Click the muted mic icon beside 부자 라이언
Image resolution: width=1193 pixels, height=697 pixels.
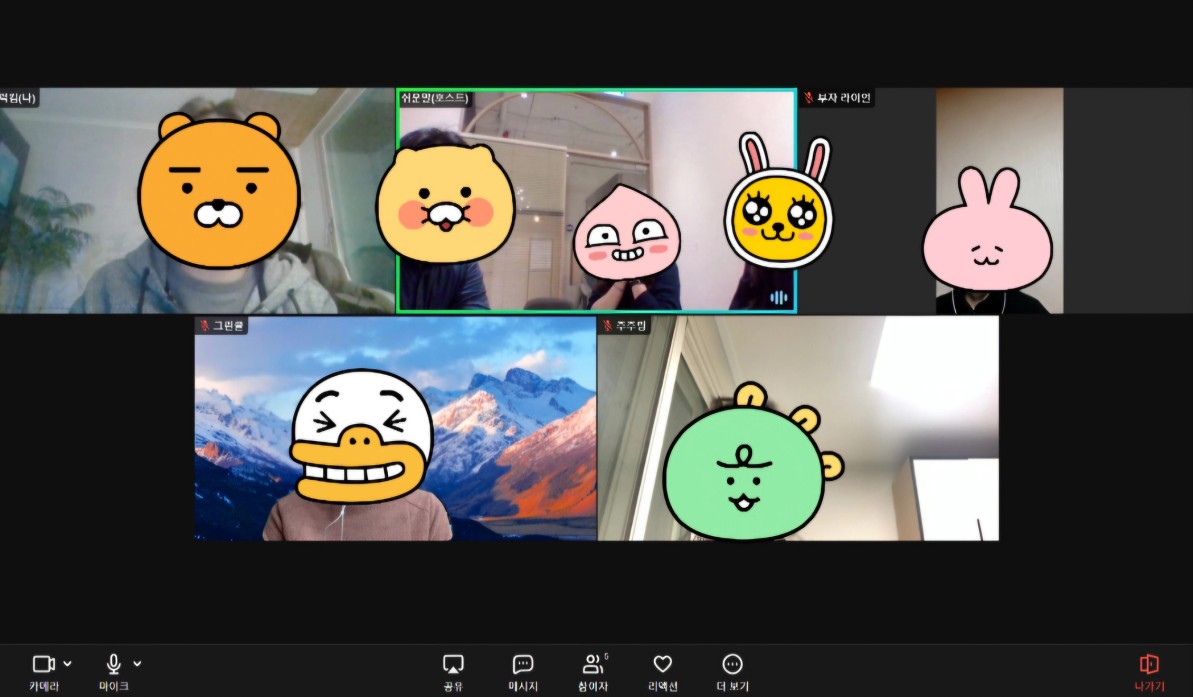tap(808, 98)
